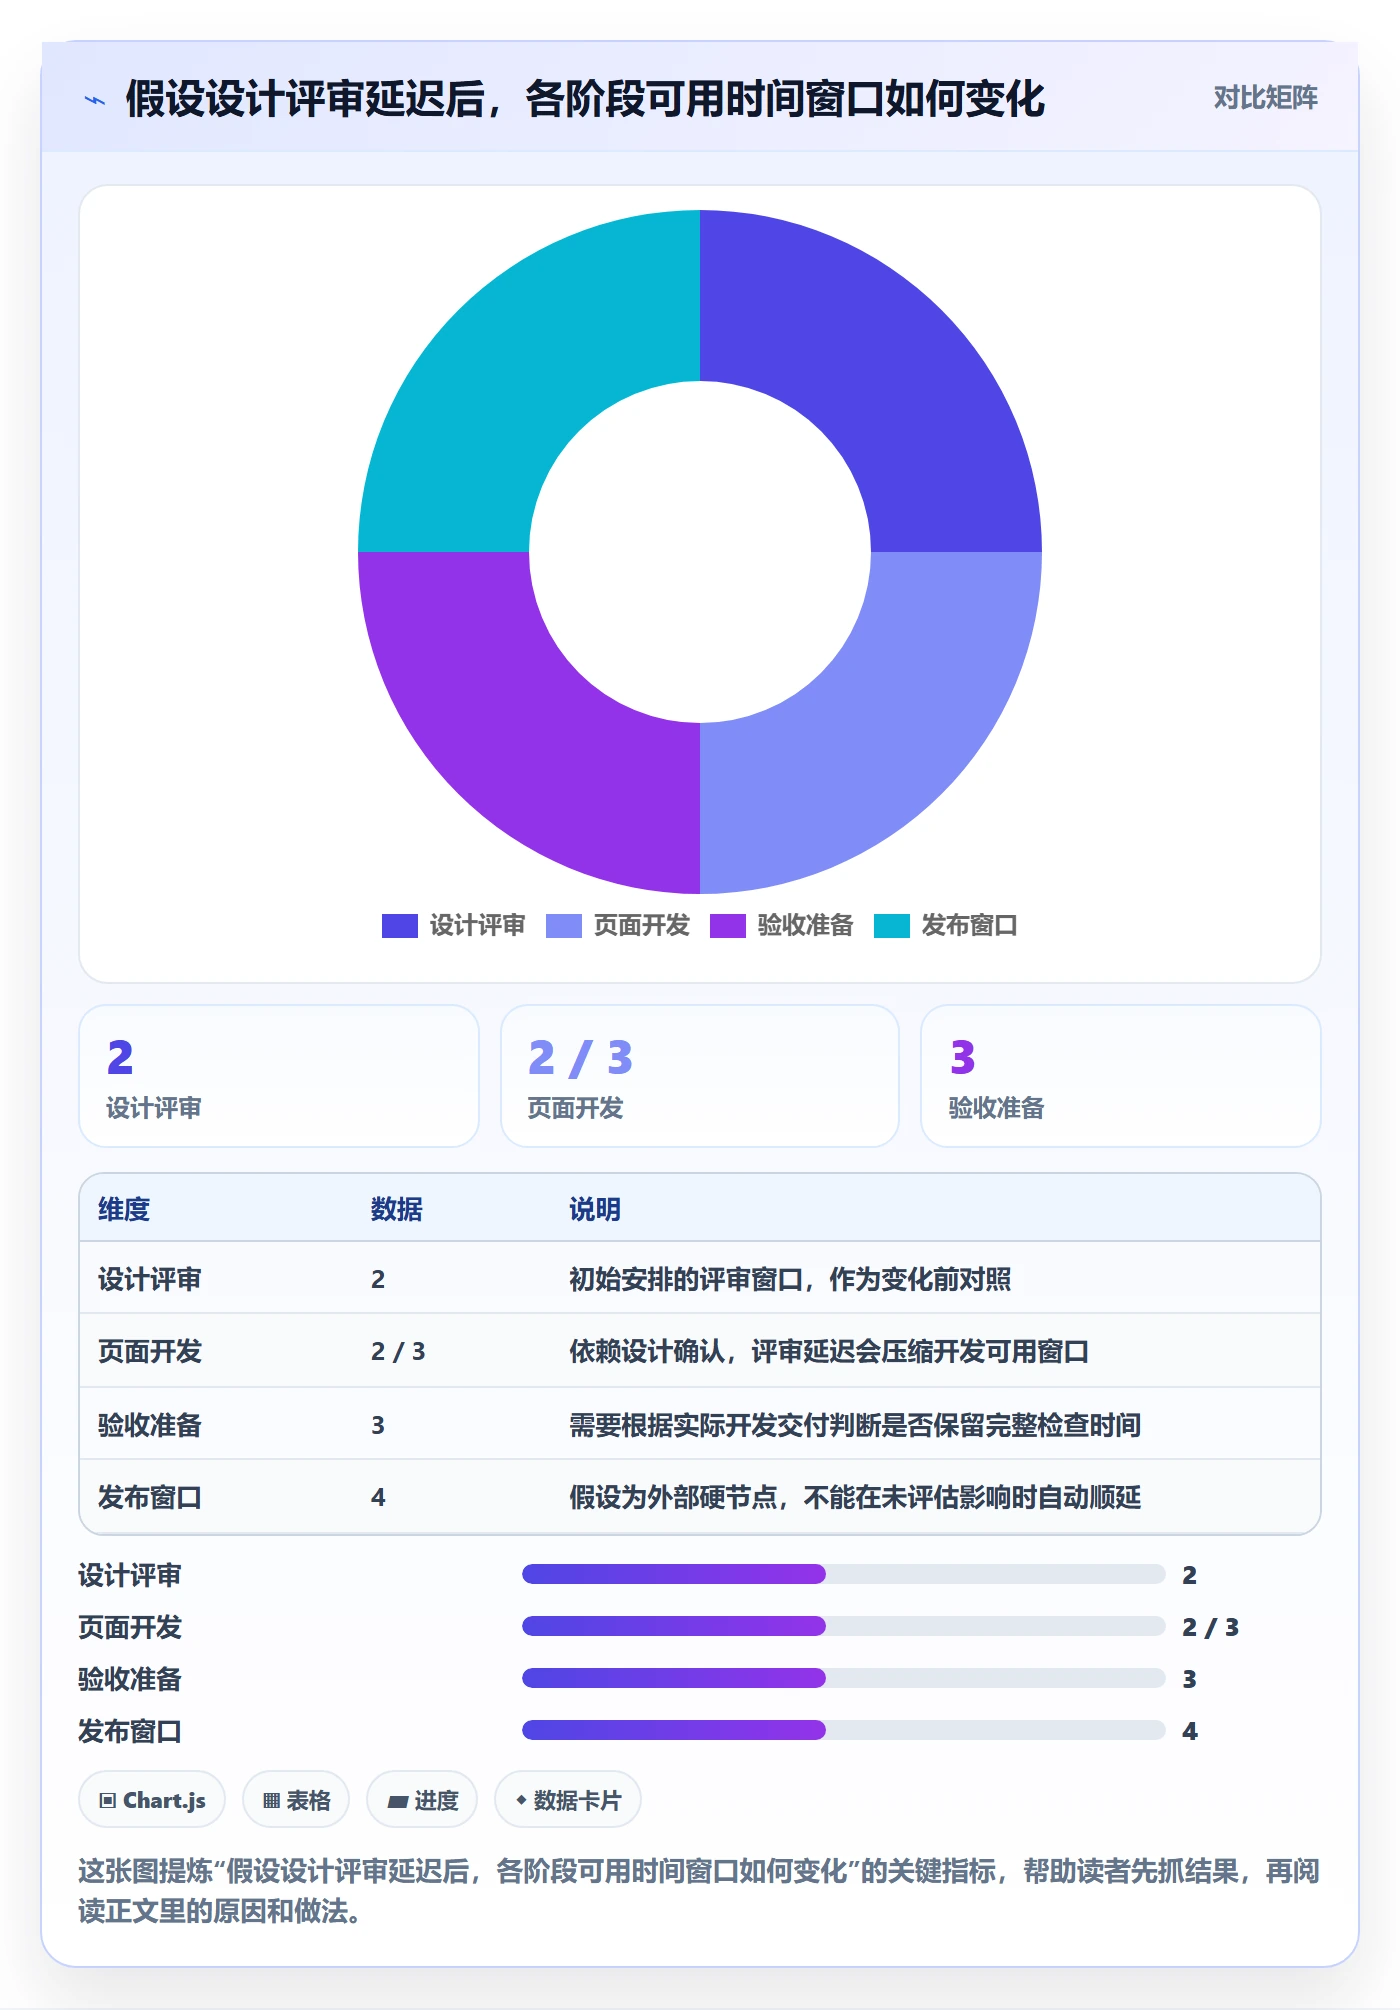Click the 验收准备 progress bar
Viewport: 1400px width, 2010px height.
tap(844, 1678)
